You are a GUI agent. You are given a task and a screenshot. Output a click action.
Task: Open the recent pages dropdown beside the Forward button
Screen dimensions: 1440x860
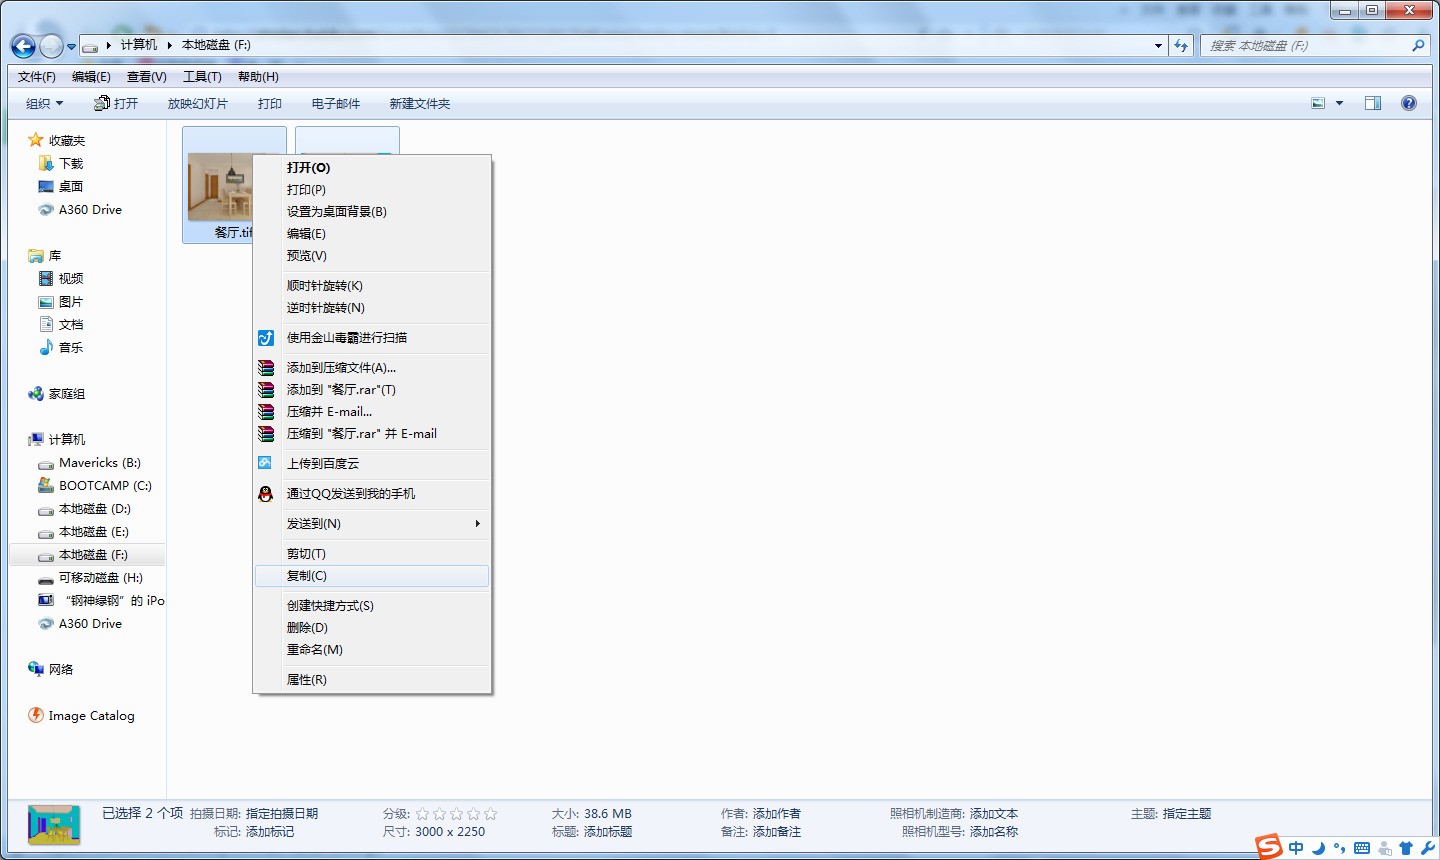click(71, 46)
